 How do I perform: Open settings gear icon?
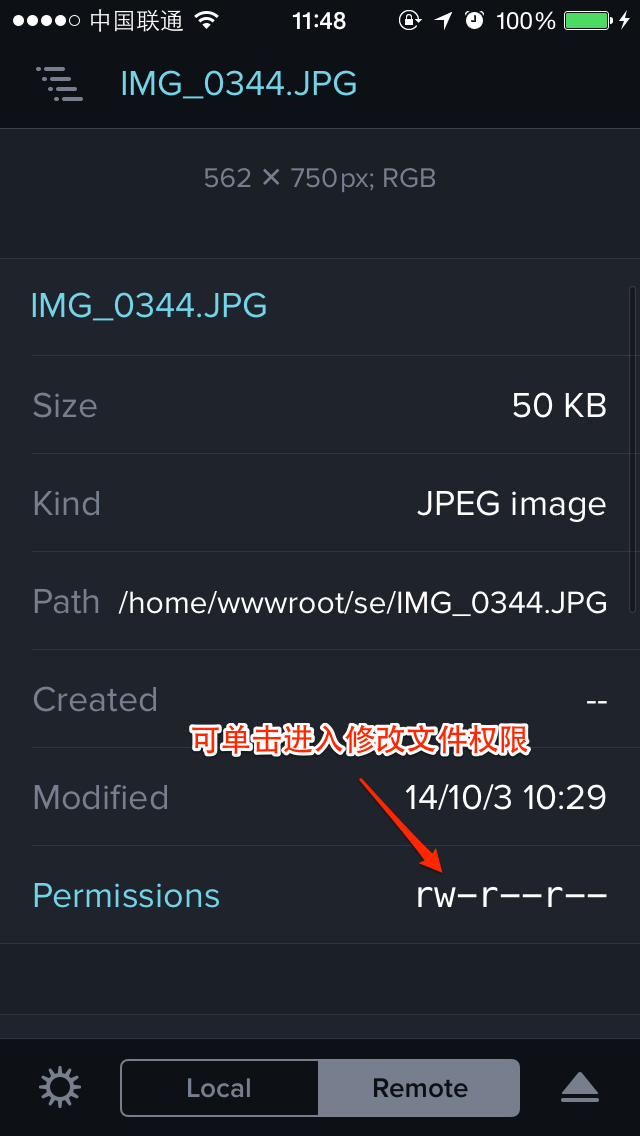pos(60,1087)
